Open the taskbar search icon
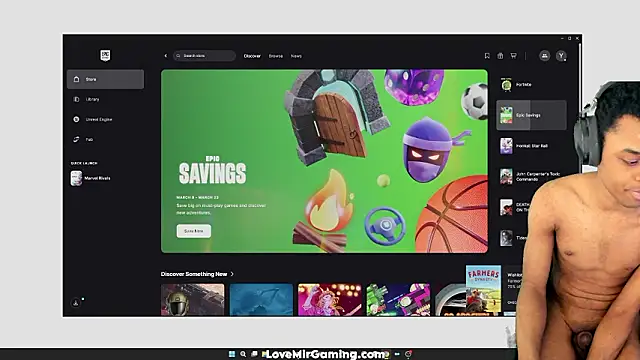640x360 pixels. [x=243, y=354]
